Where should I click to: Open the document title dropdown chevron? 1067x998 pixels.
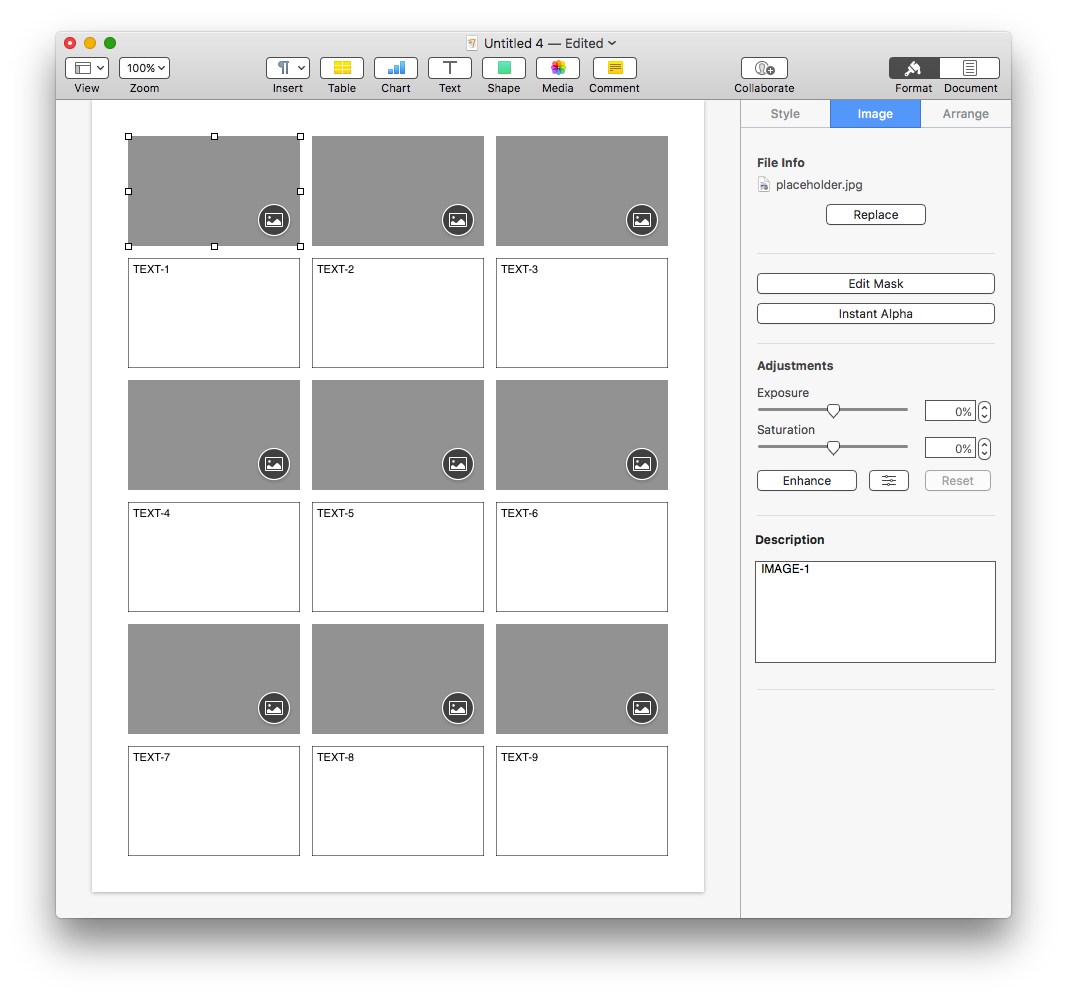612,43
